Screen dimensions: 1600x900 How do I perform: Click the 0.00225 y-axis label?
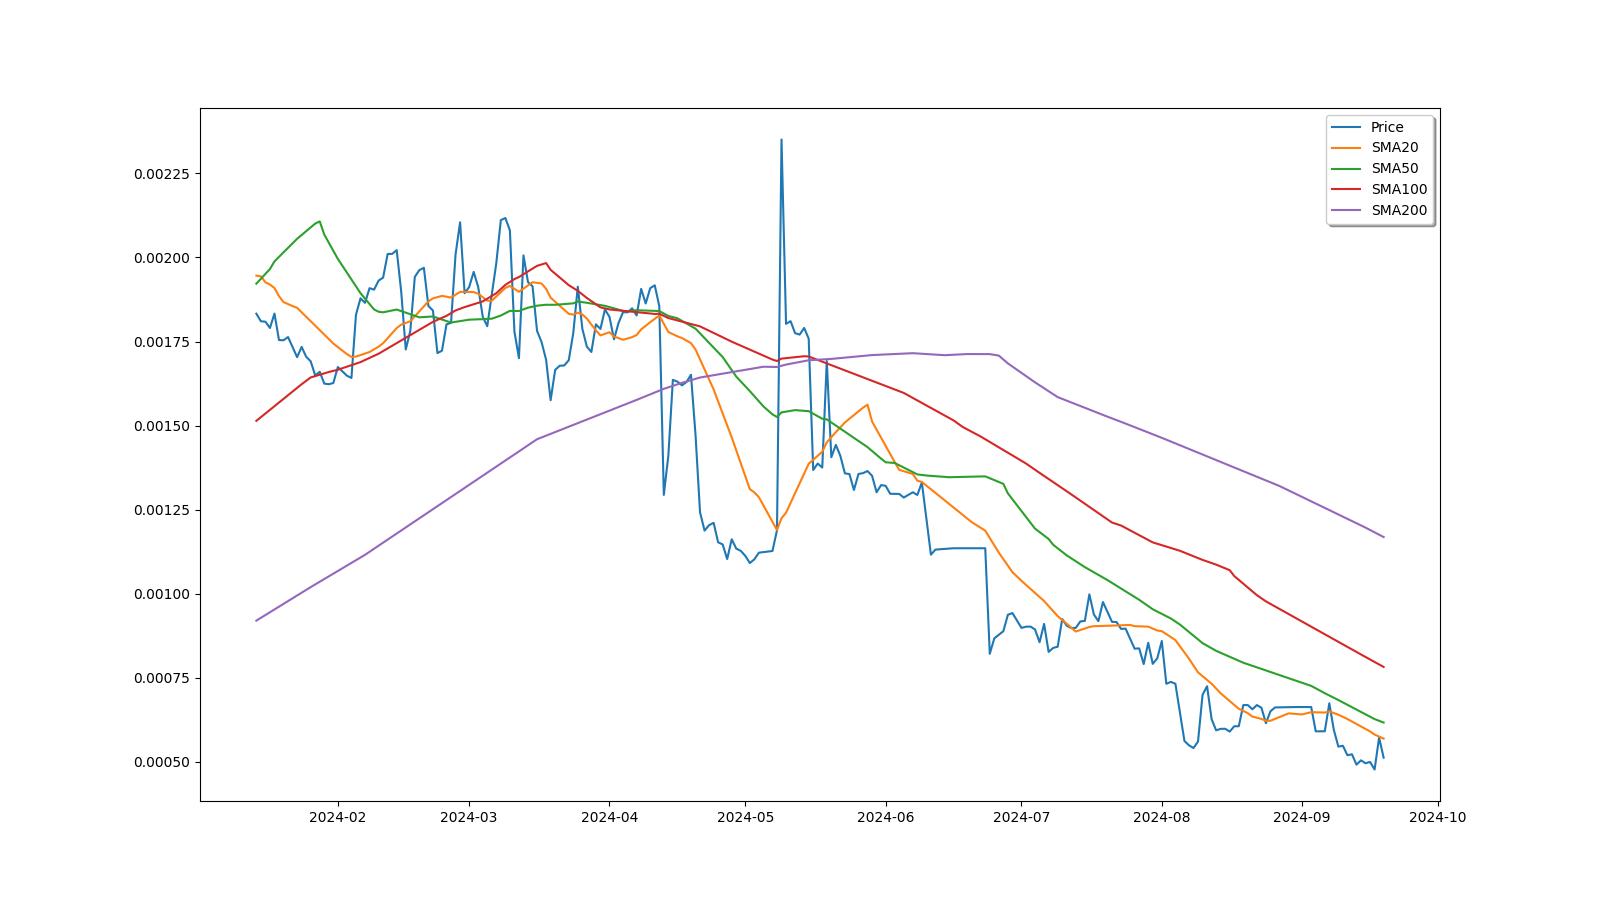pyautogui.click(x=162, y=174)
